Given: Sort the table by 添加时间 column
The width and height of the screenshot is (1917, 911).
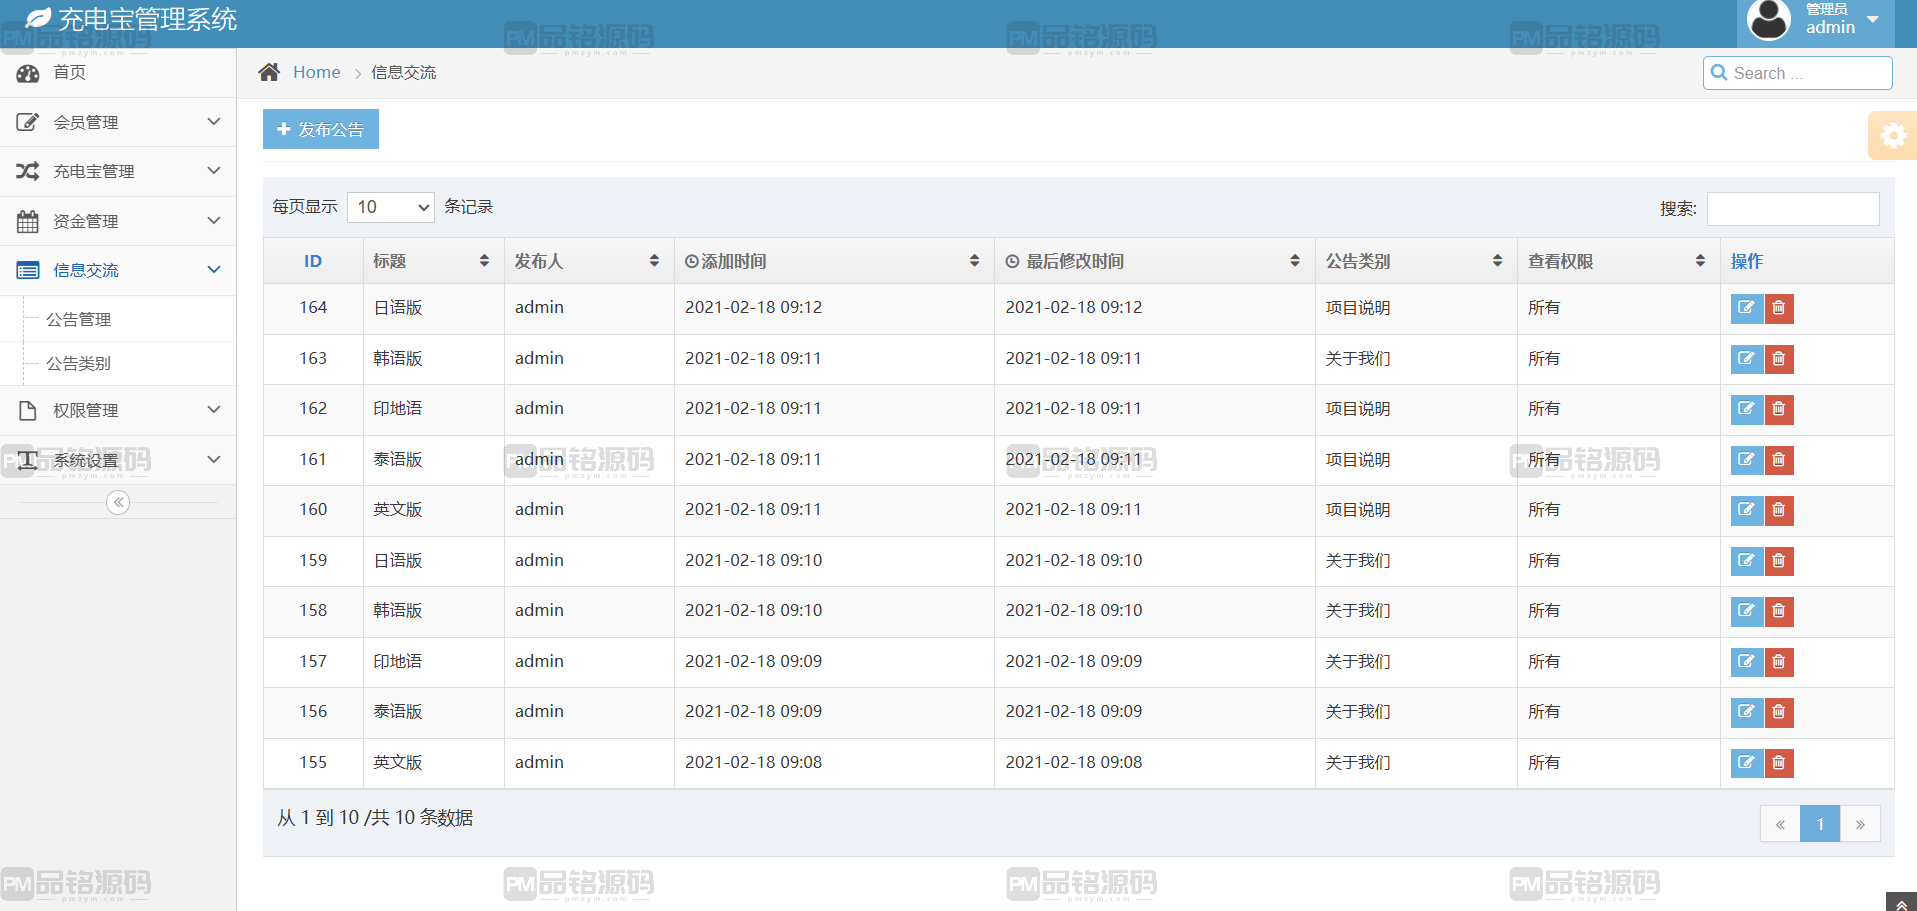Looking at the screenshot, I should (x=834, y=261).
